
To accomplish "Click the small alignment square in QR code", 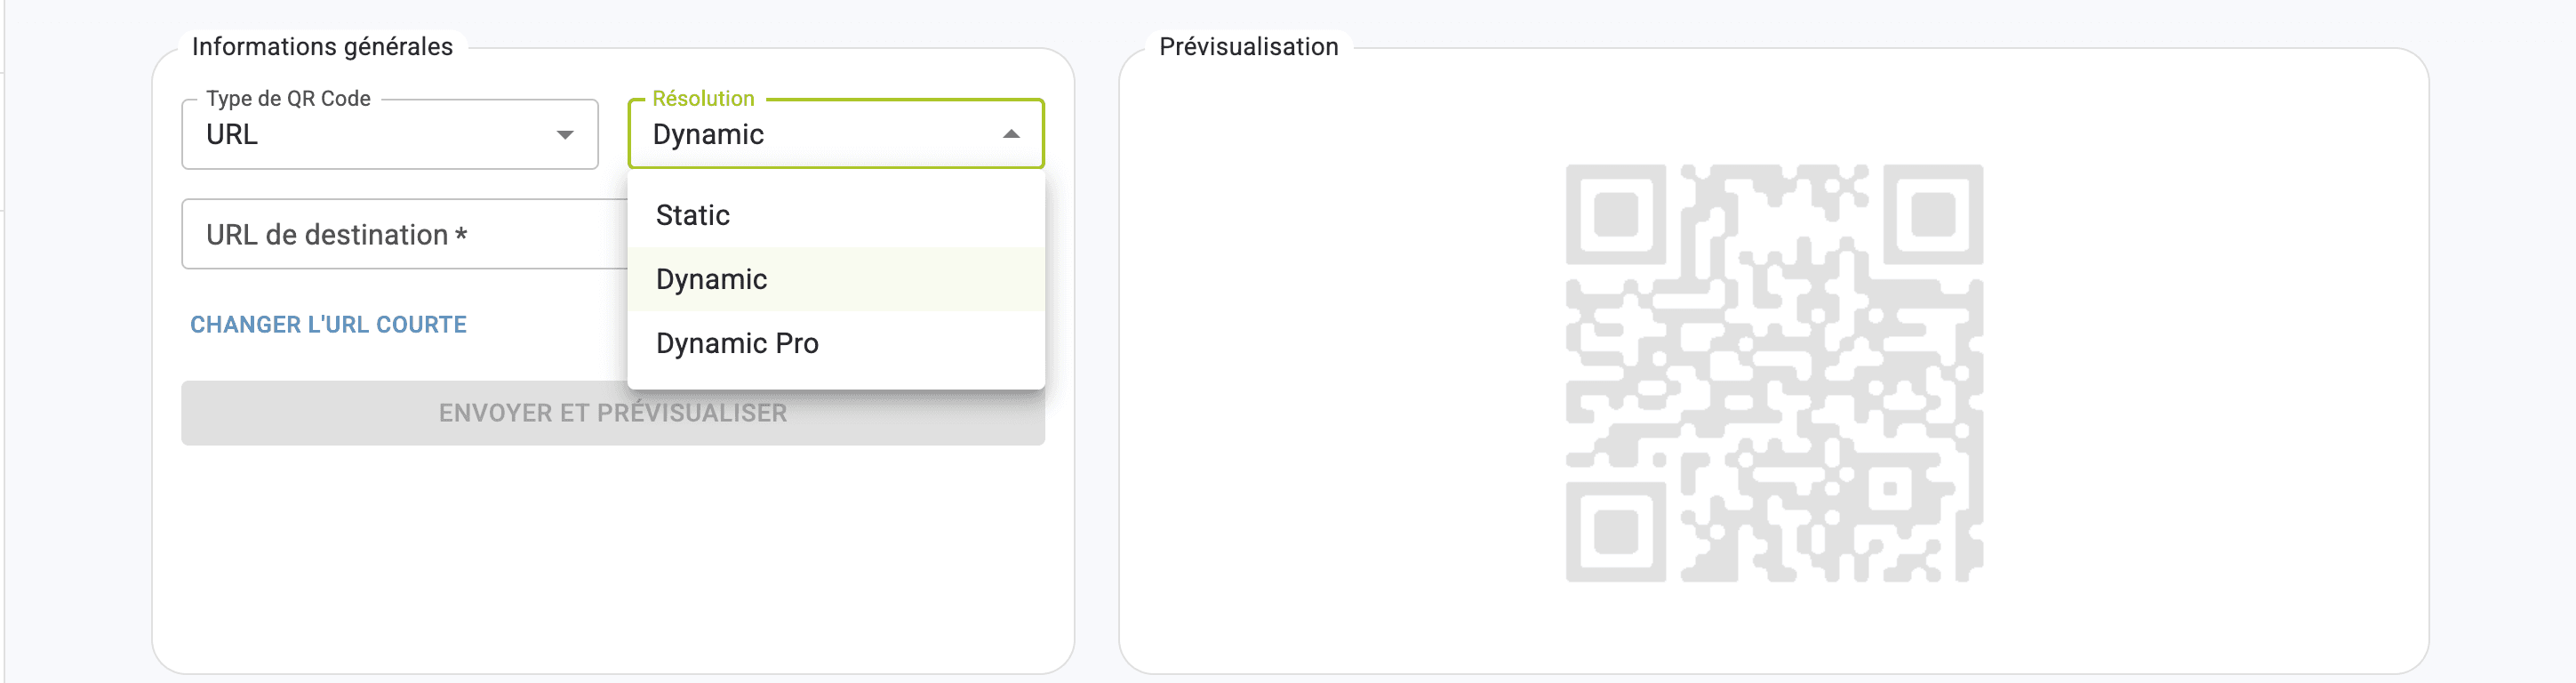I will click(1890, 489).
